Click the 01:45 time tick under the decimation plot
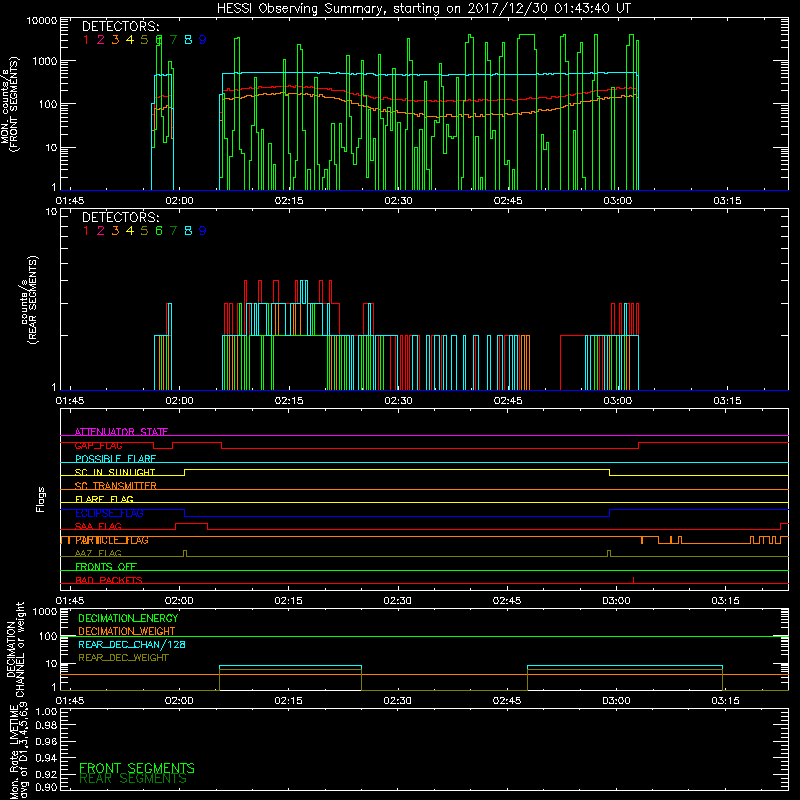 pyautogui.click(x=70, y=701)
